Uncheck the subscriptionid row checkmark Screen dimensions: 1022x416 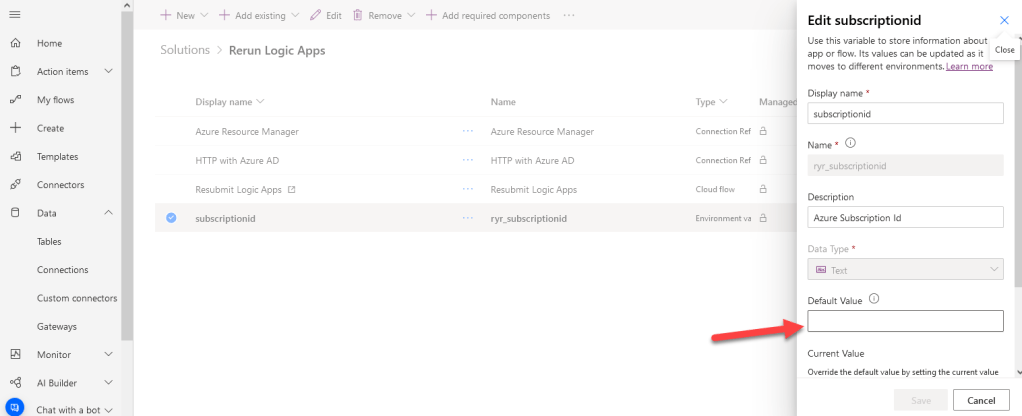coord(171,218)
